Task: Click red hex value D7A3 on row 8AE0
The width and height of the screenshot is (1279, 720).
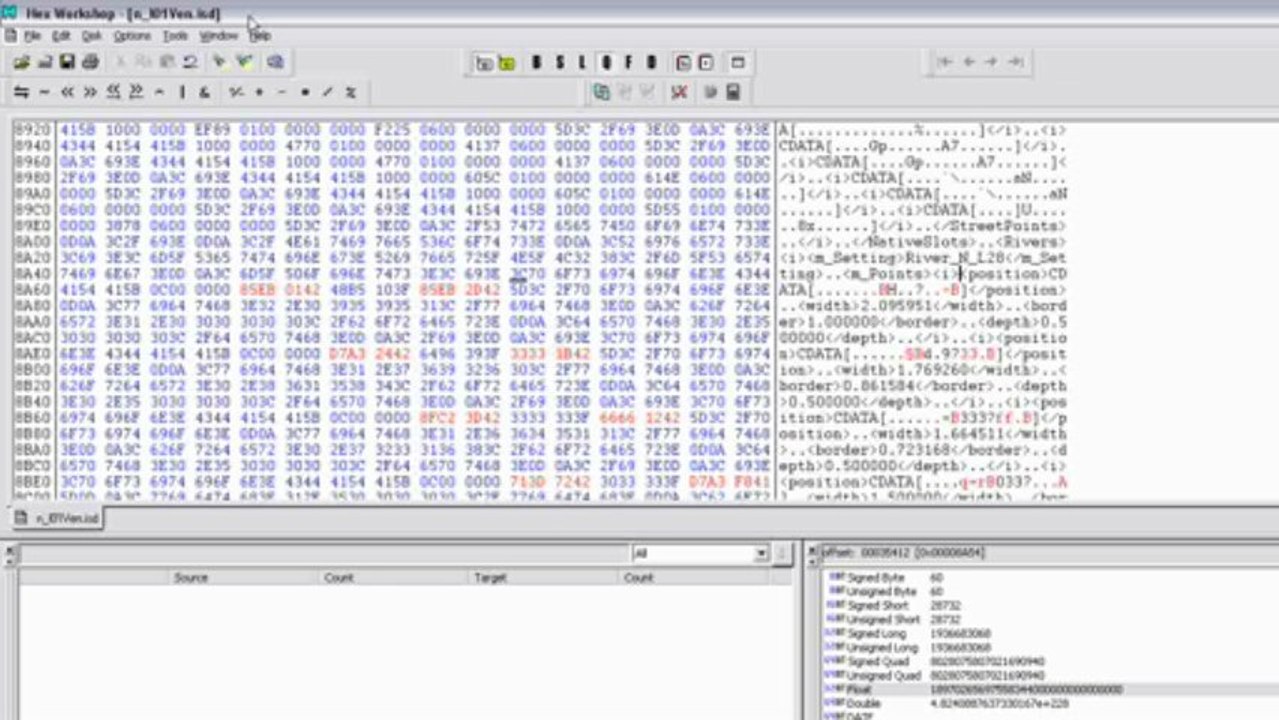Action: 345,354
